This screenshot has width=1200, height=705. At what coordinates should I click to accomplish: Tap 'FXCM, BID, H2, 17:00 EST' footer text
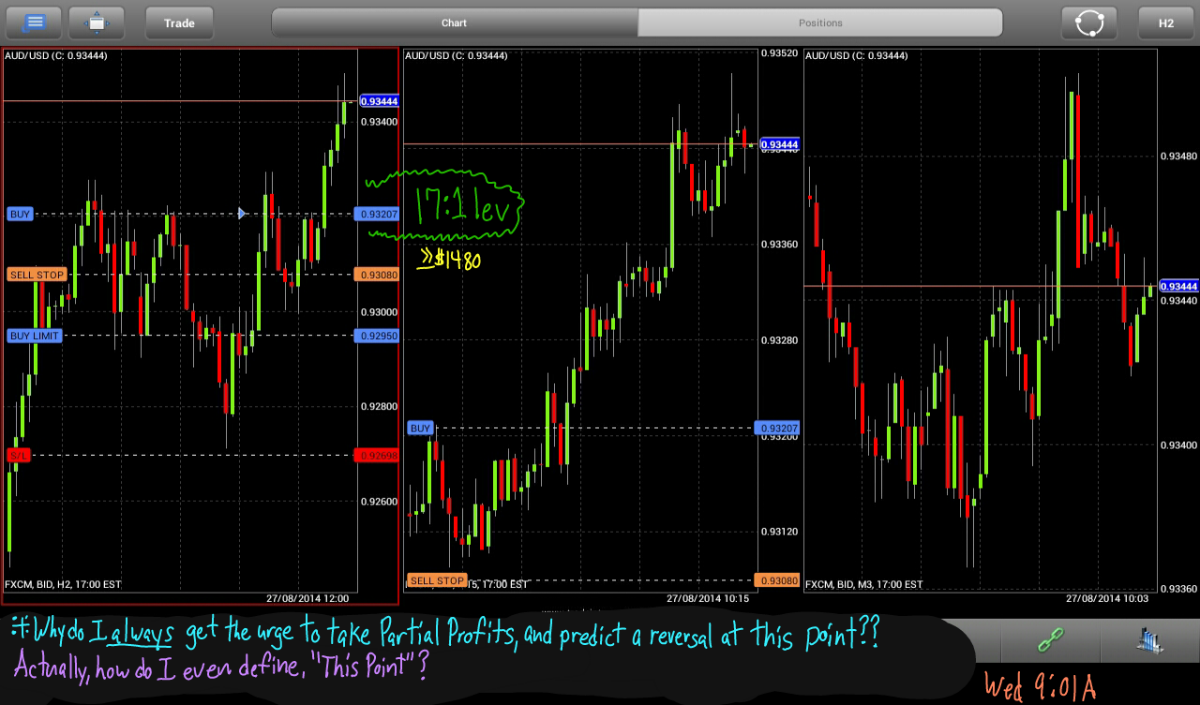click(x=64, y=583)
